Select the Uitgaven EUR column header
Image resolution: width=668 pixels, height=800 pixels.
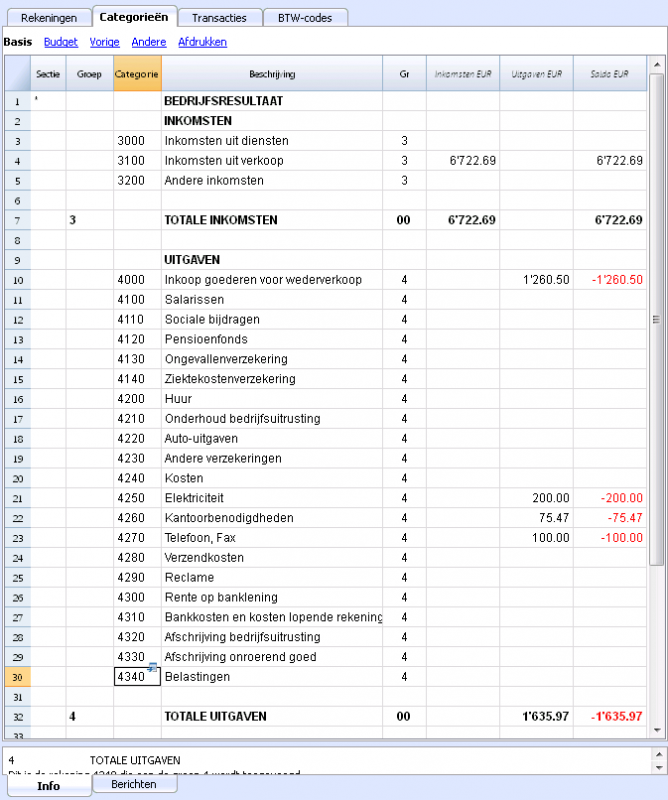(x=536, y=74)
